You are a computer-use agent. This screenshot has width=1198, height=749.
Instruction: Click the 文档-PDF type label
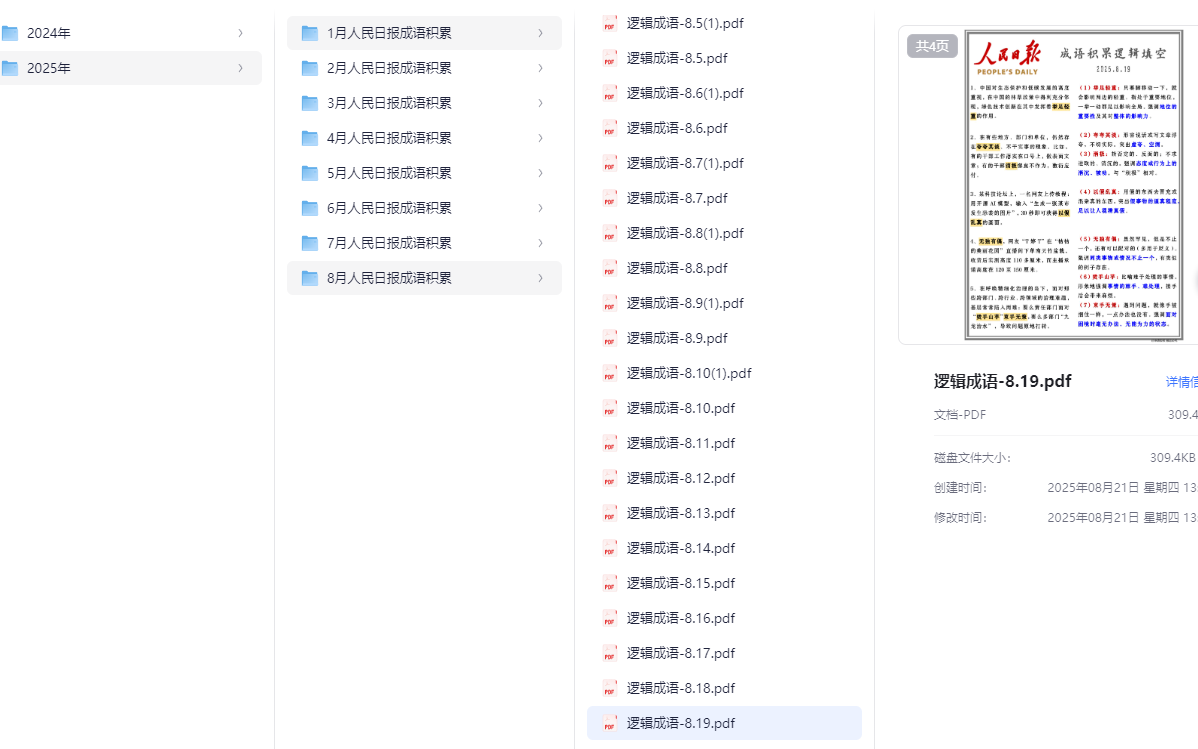pos(960,414)
